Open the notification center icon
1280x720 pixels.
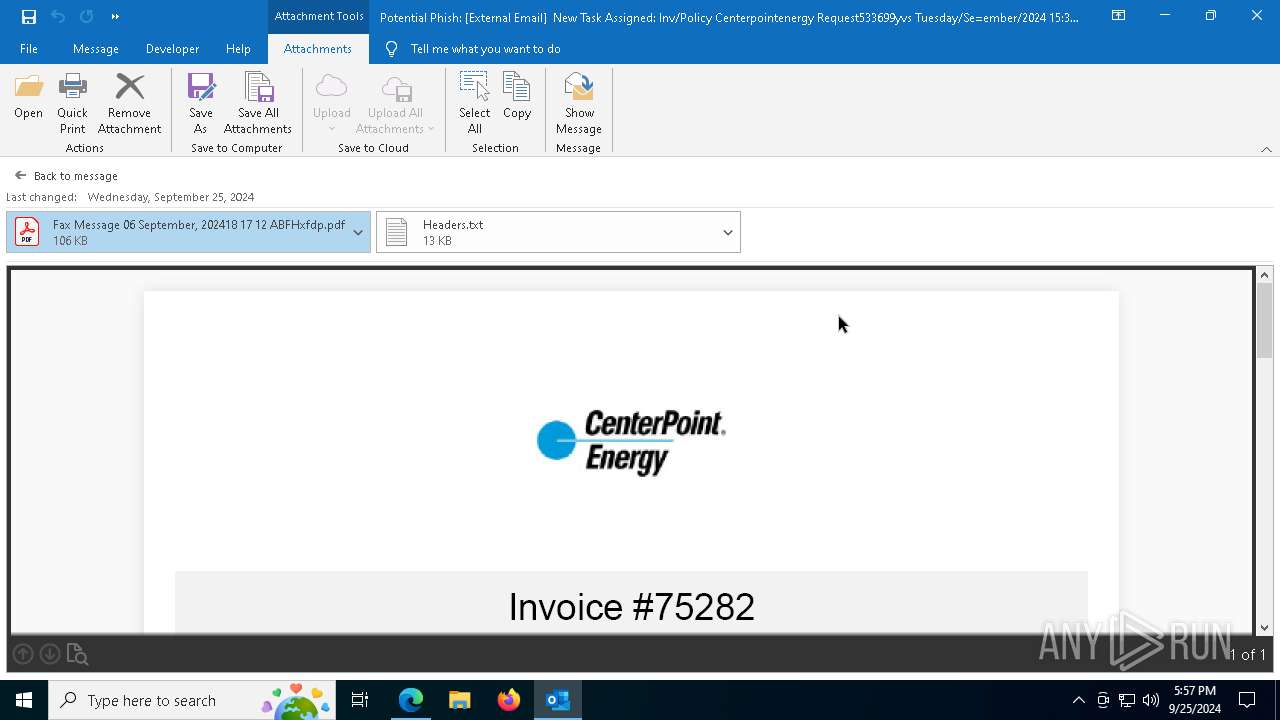tap(1247, 700)
